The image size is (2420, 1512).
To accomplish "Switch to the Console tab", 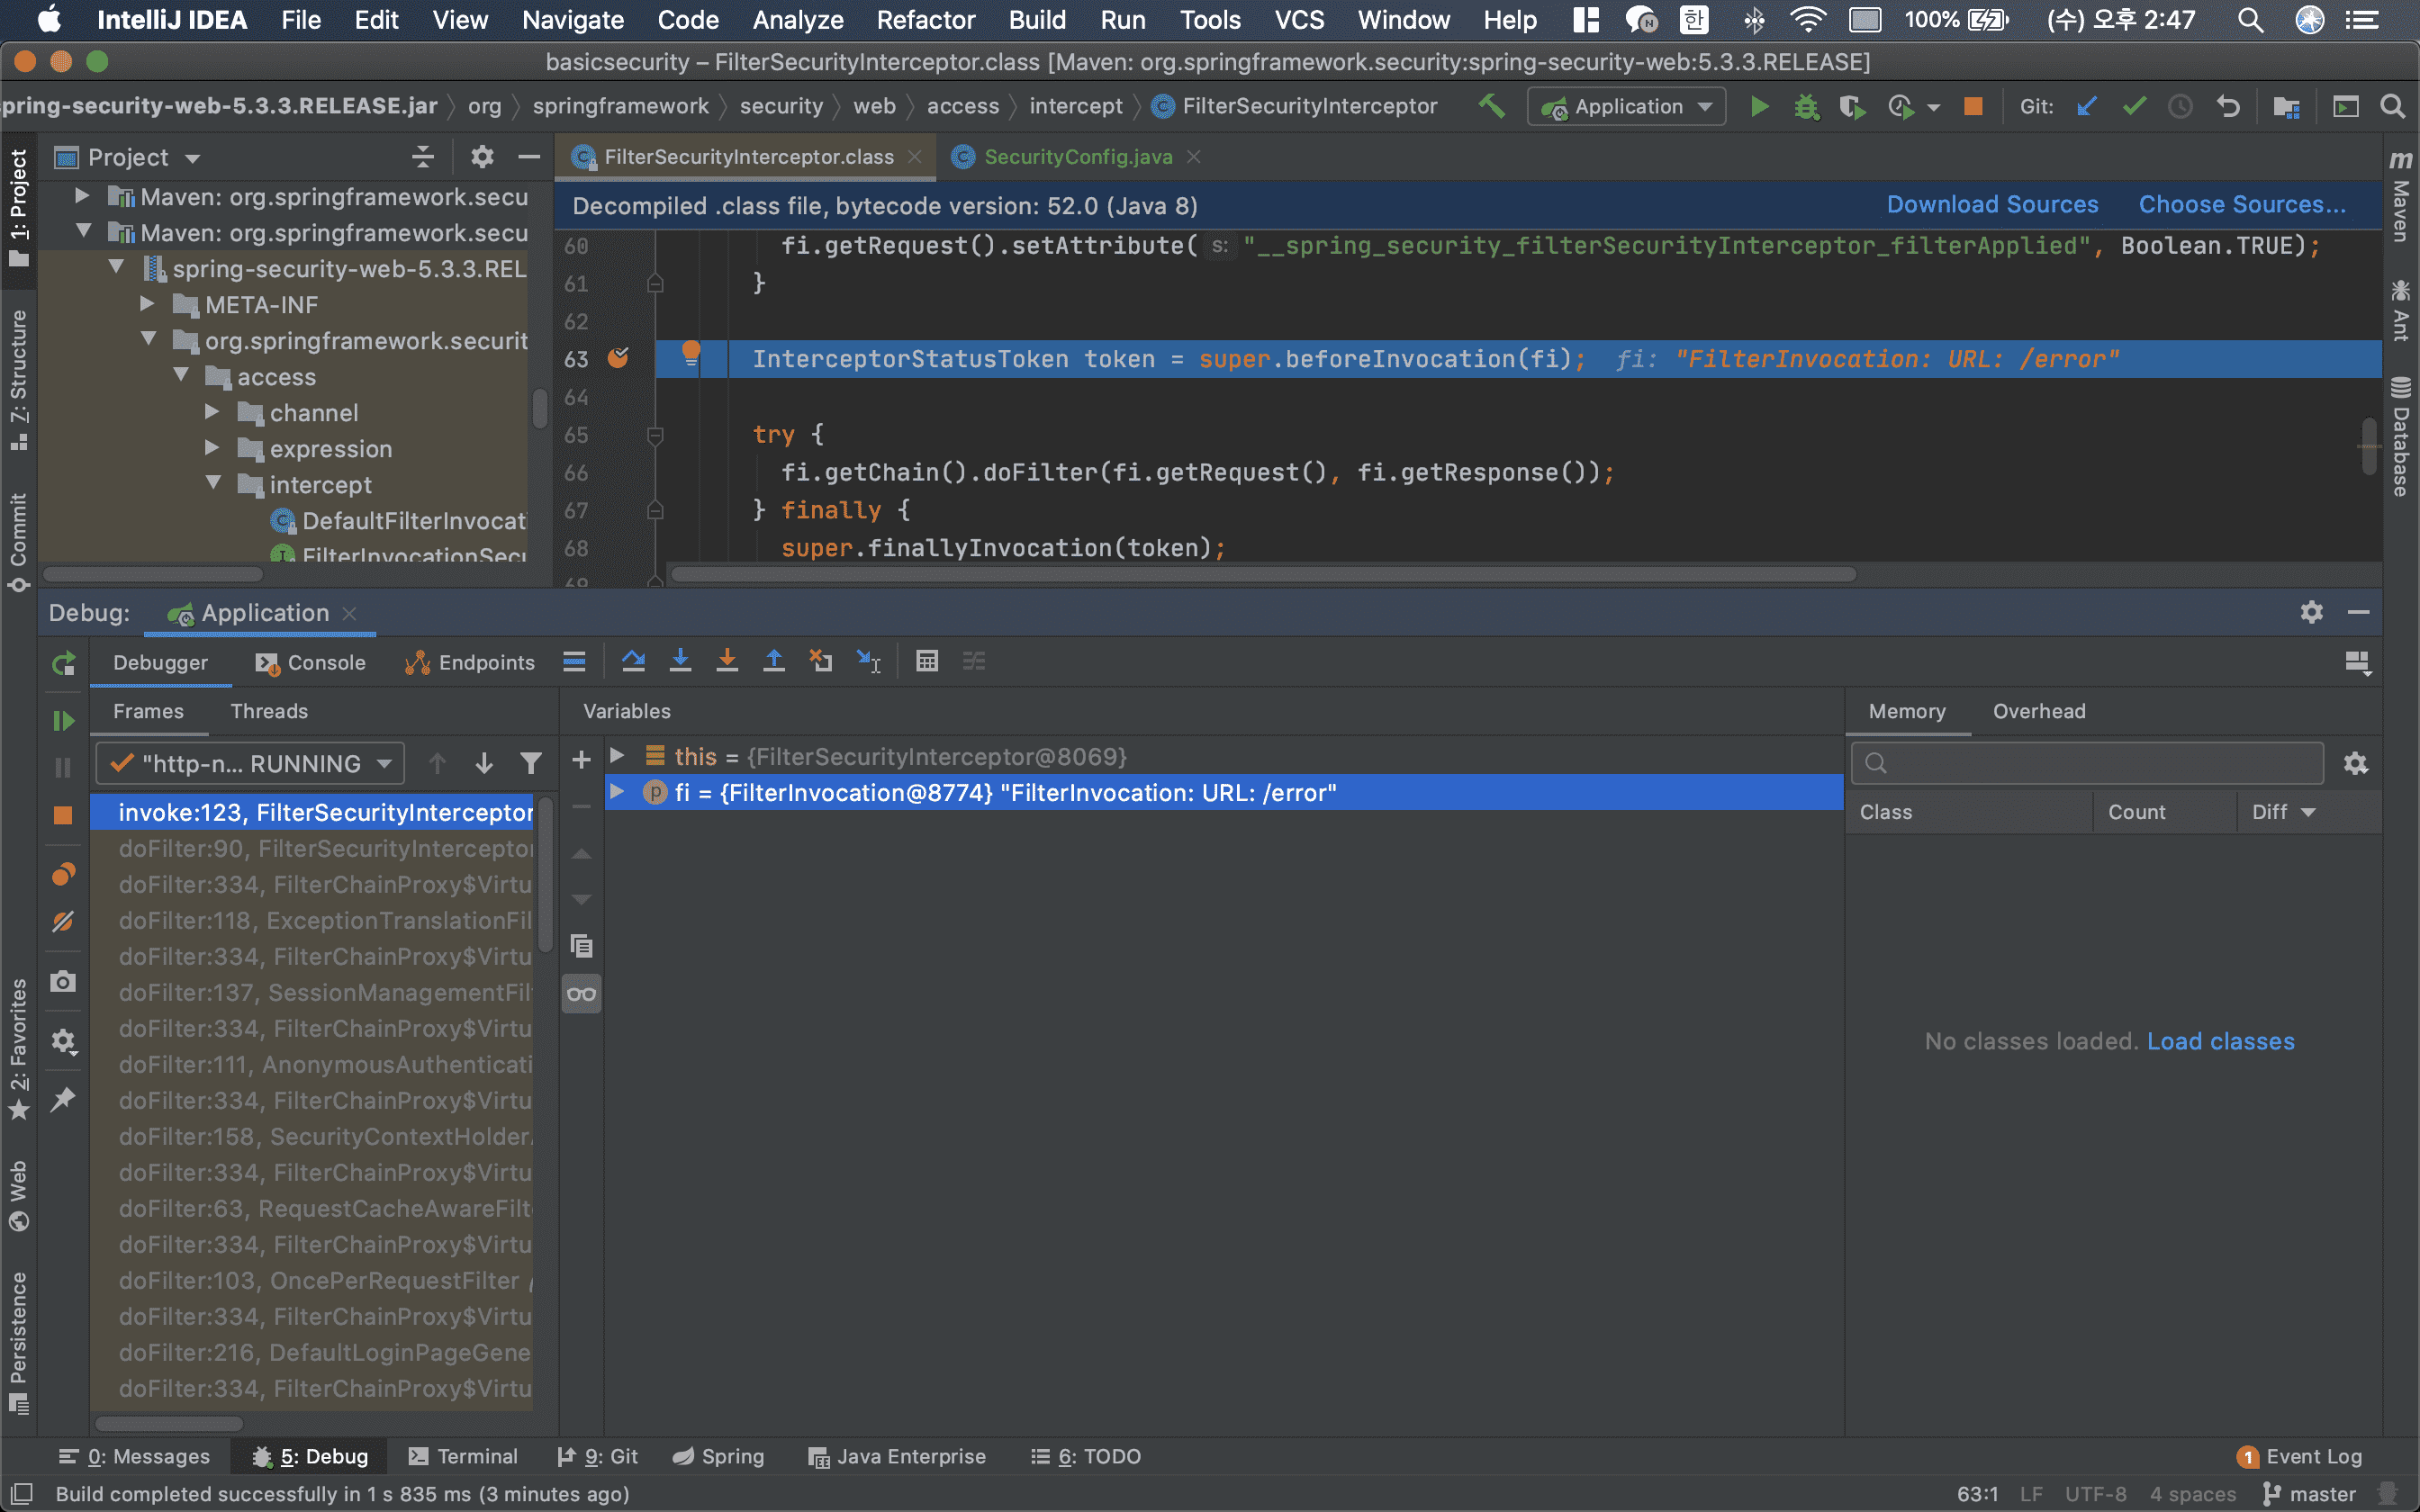I will [x=310, y=662].
